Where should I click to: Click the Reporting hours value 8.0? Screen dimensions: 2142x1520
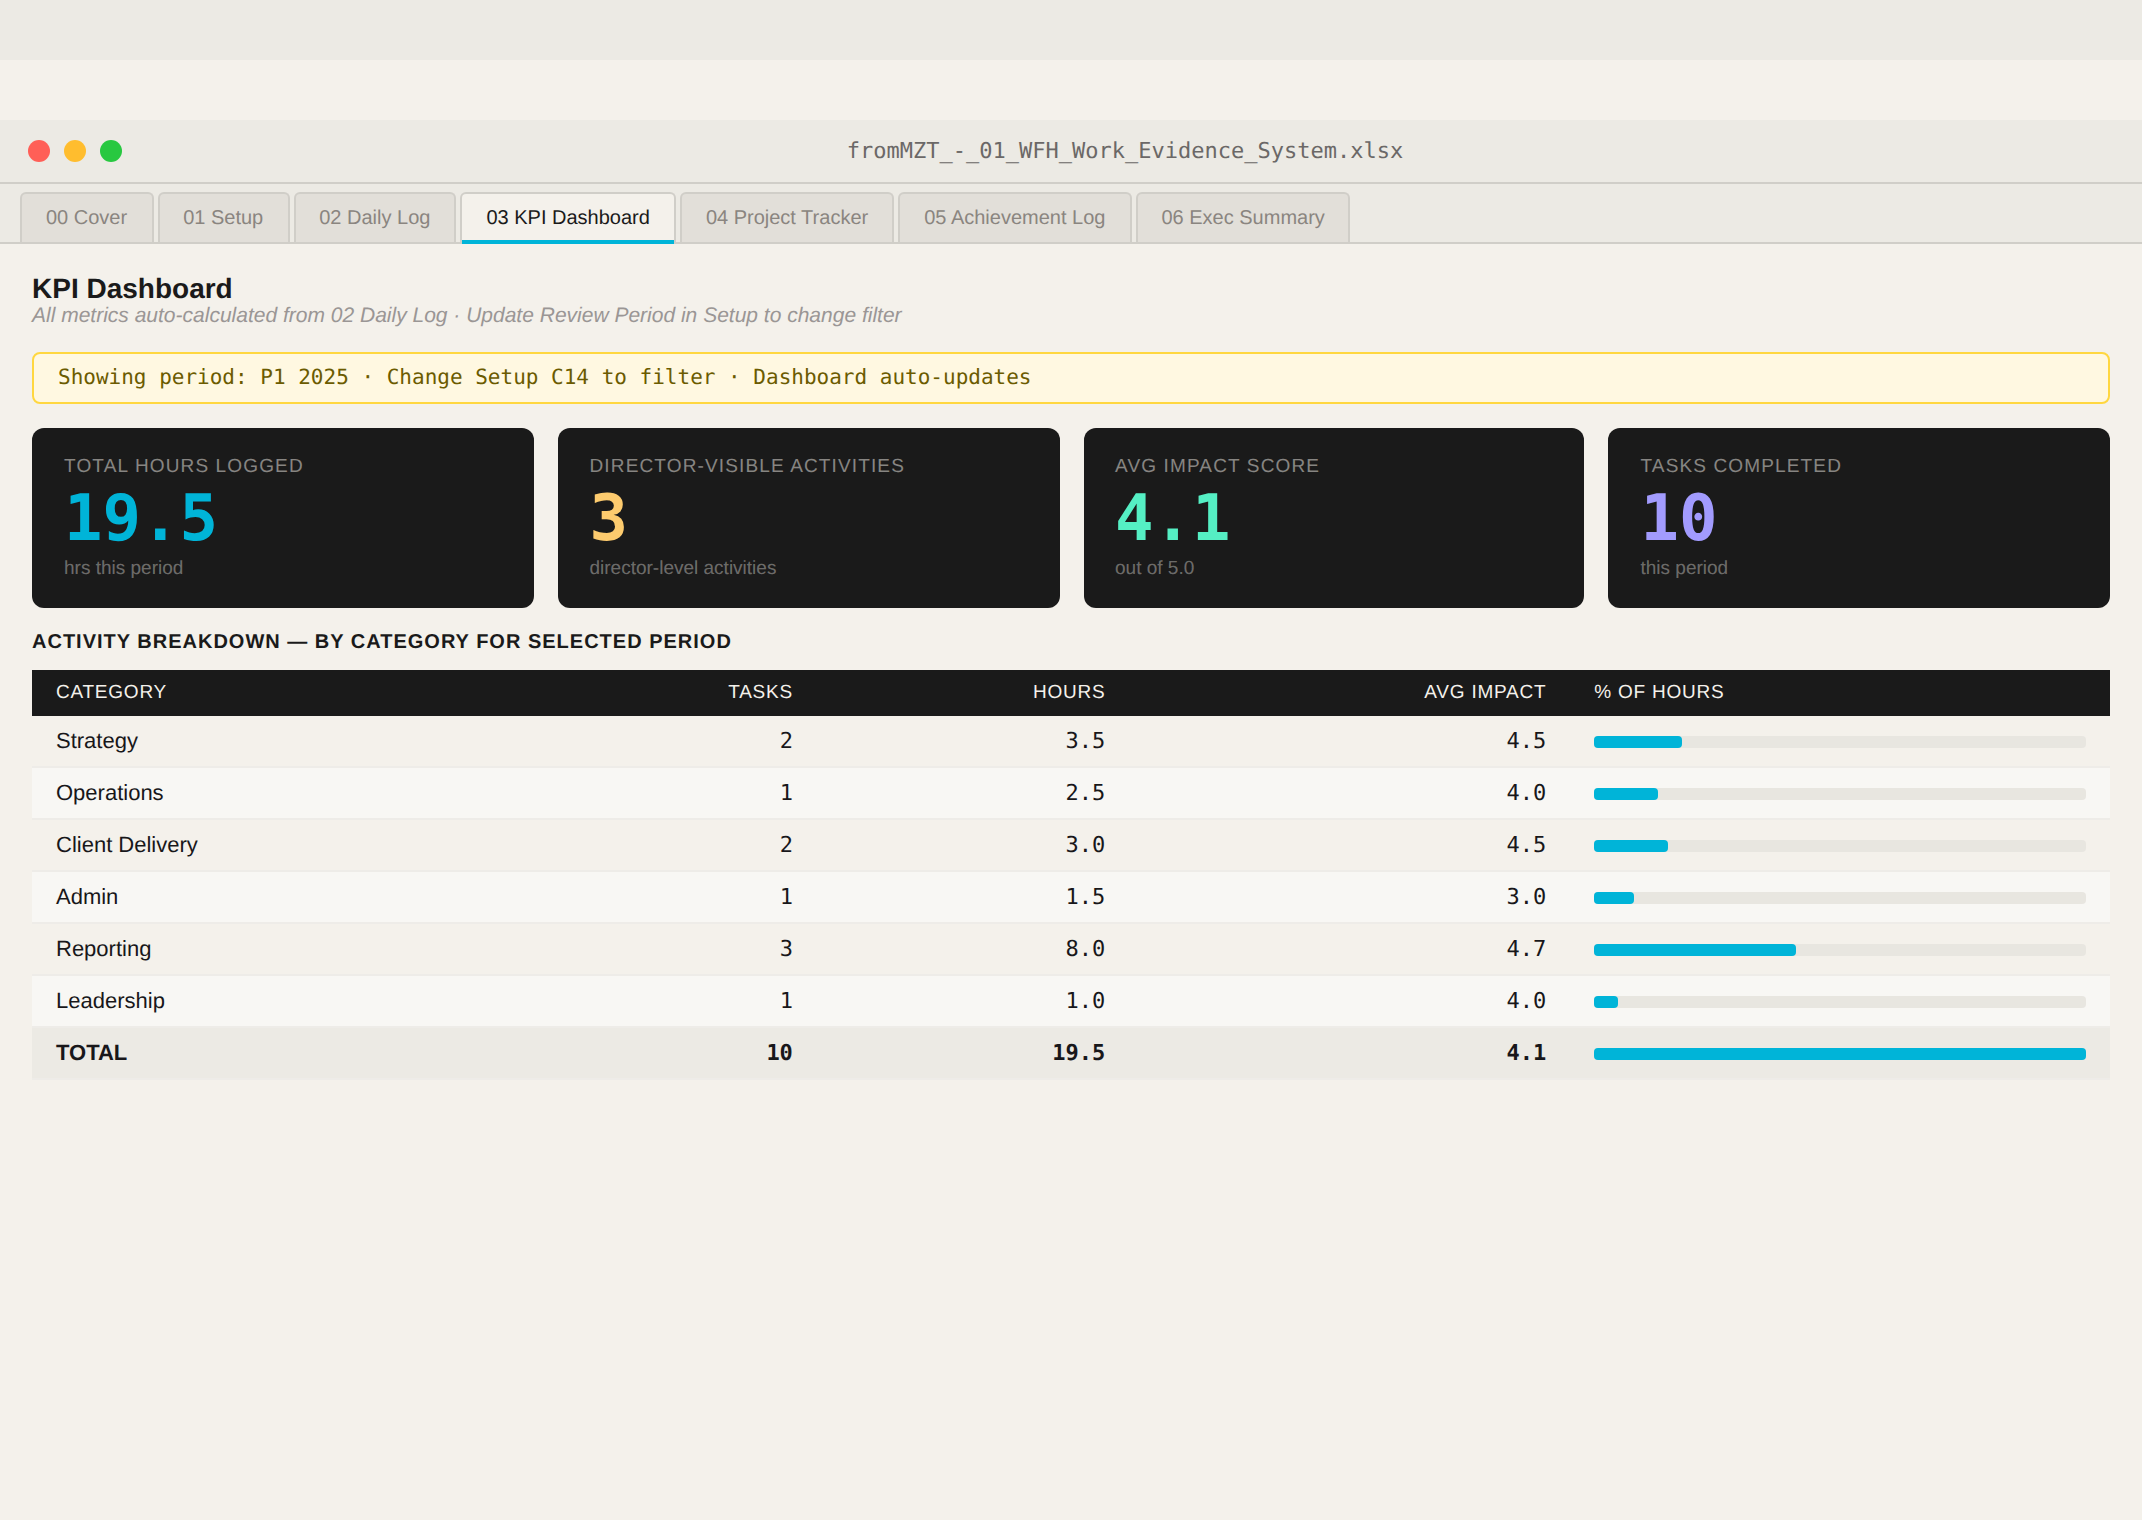(1085, 949)
